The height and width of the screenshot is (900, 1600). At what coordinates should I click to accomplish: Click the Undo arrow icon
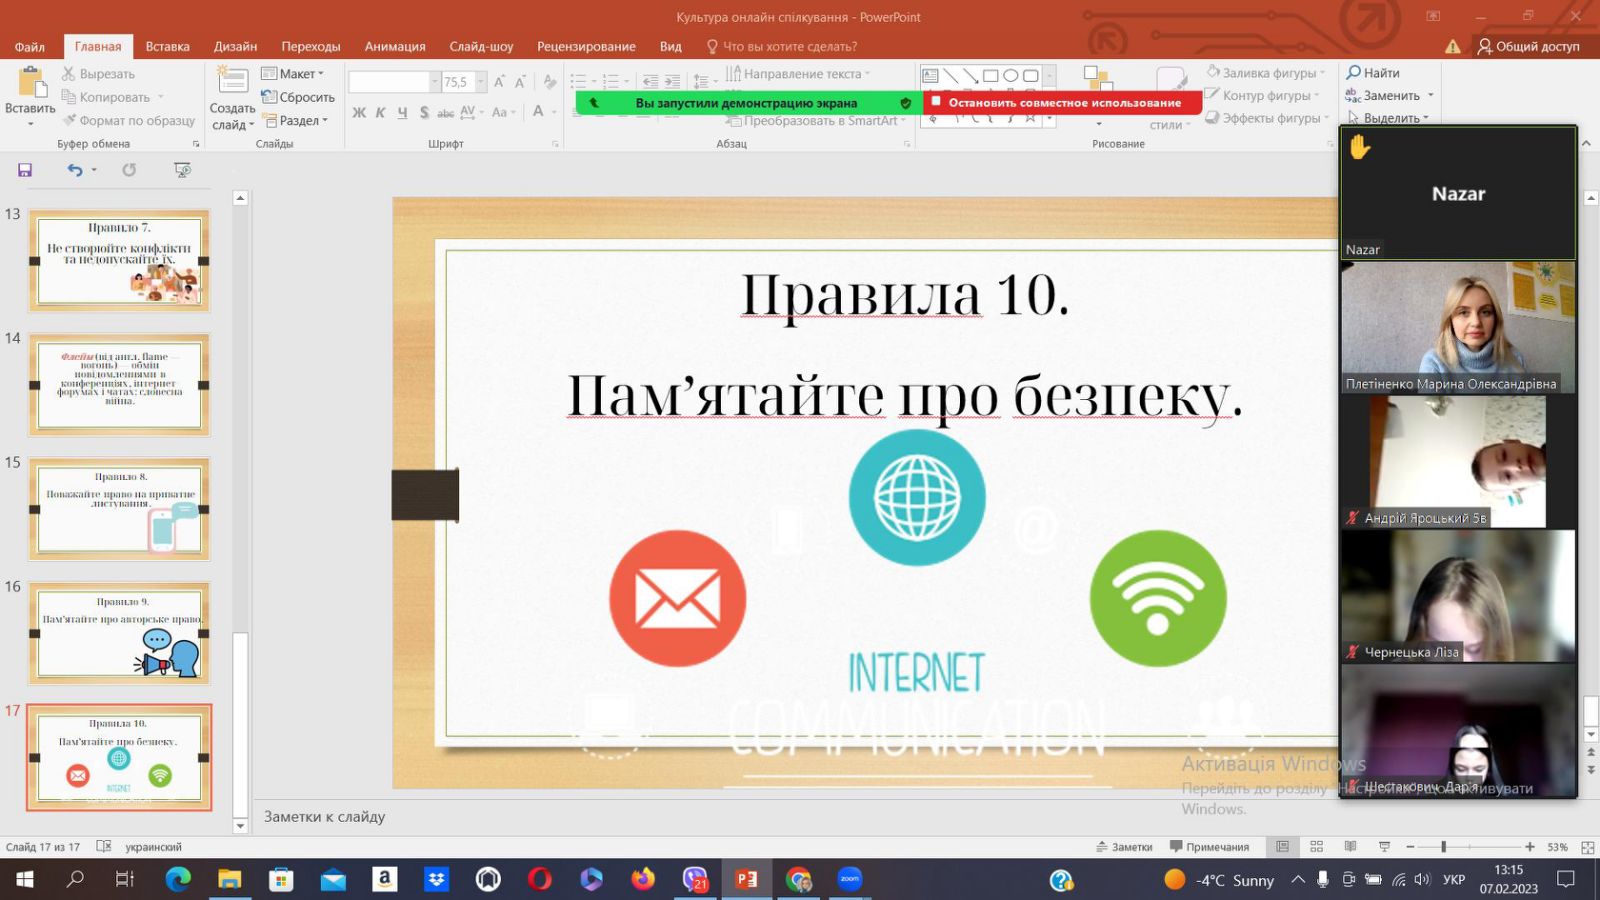75,170
